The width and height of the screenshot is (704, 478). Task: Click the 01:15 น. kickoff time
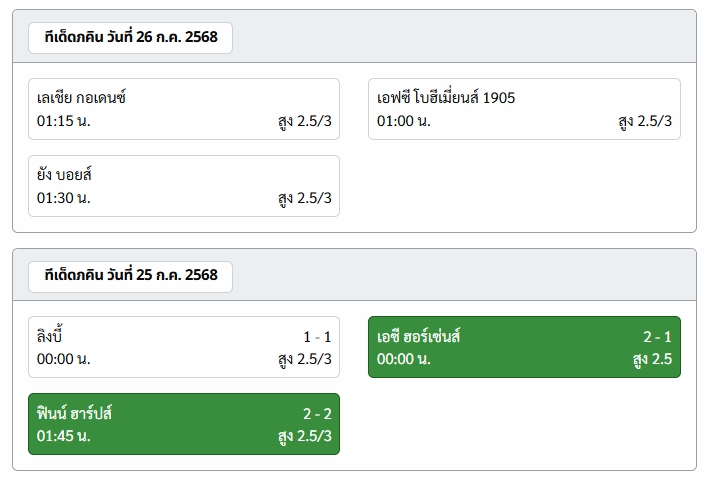[64, 121]
